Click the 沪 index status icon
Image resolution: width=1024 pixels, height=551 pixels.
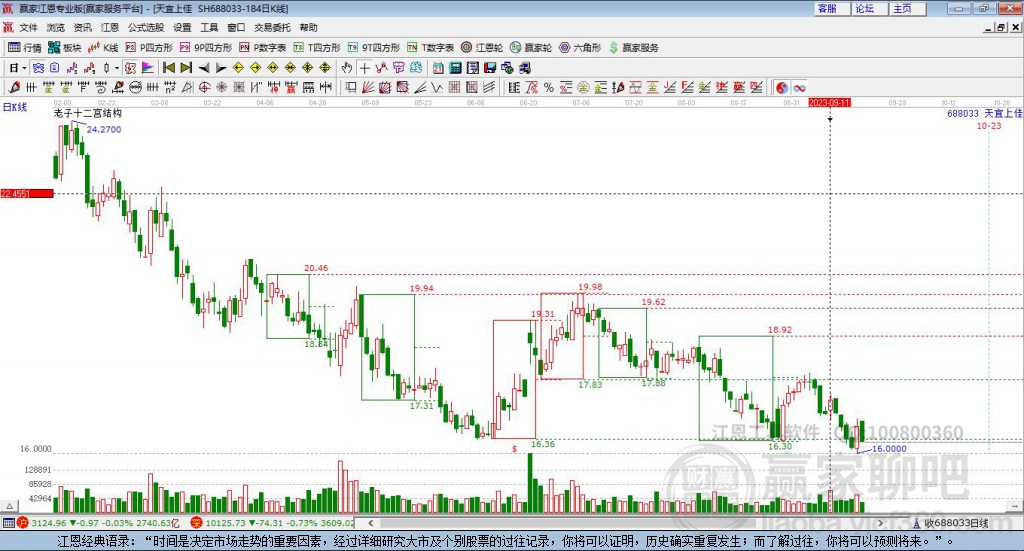pyautogui.click(x=23, y=523)
